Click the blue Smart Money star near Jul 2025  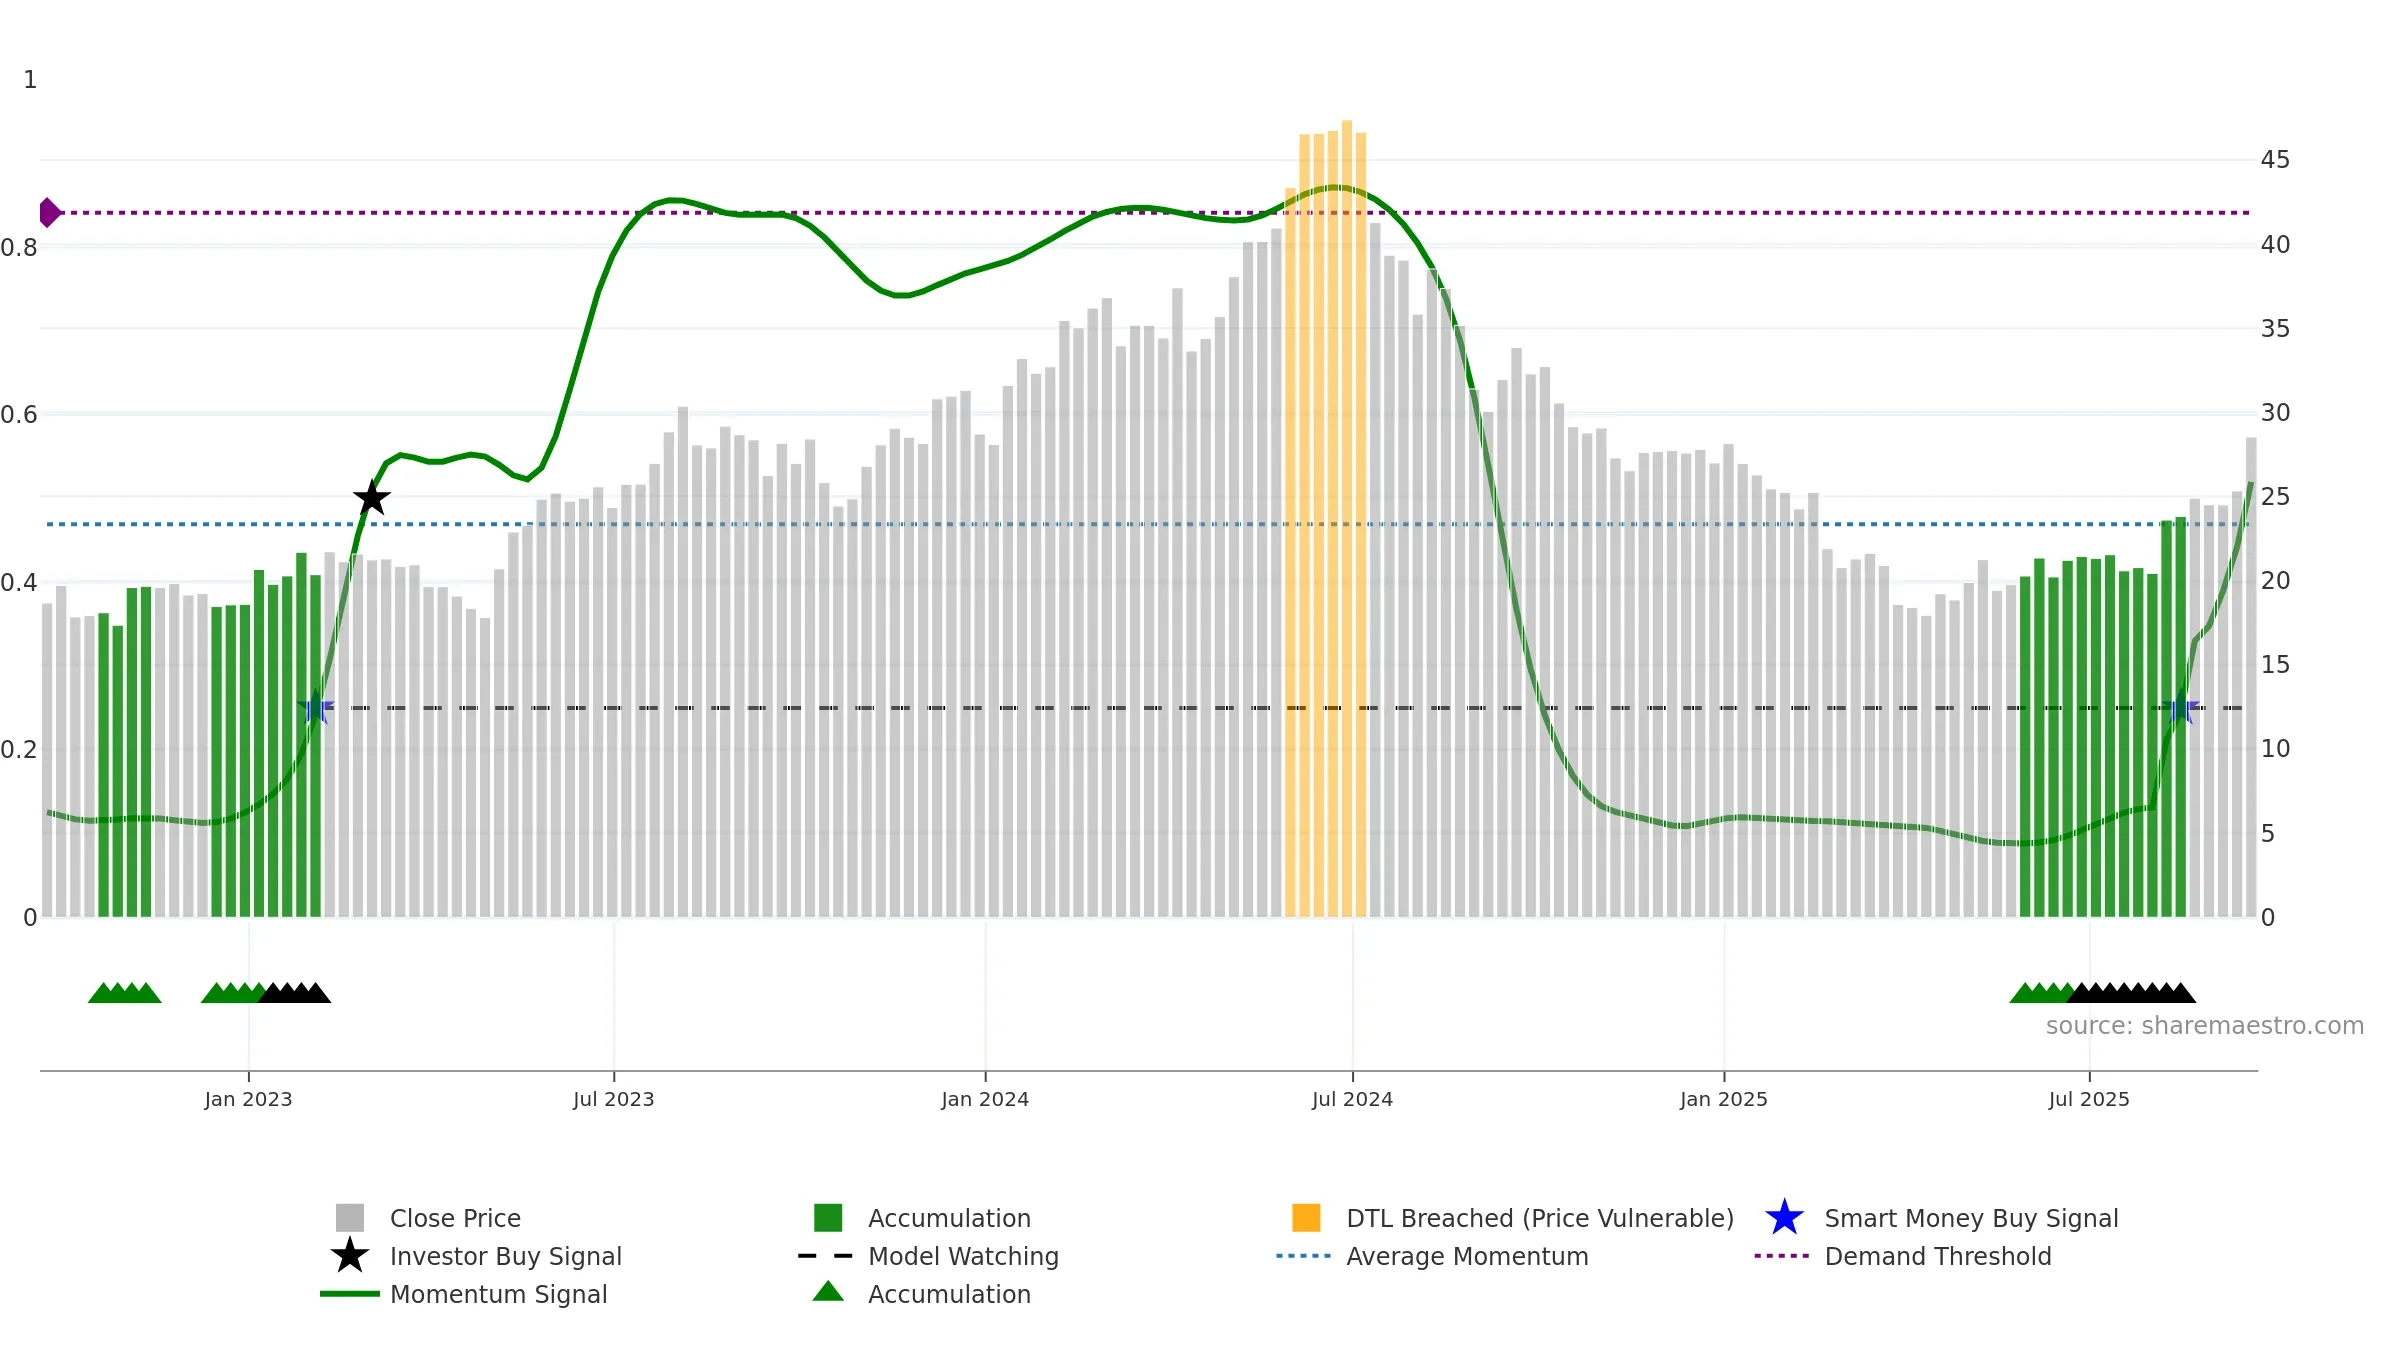(2181, 708)
